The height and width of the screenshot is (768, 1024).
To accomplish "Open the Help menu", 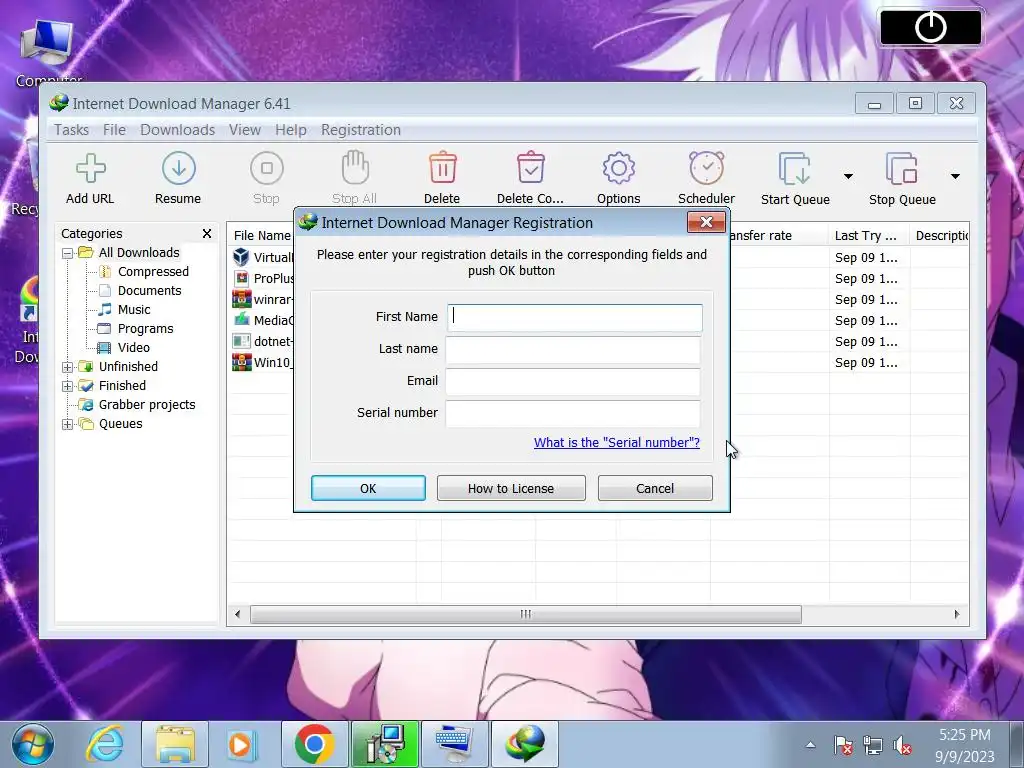I will click(291, 130).
